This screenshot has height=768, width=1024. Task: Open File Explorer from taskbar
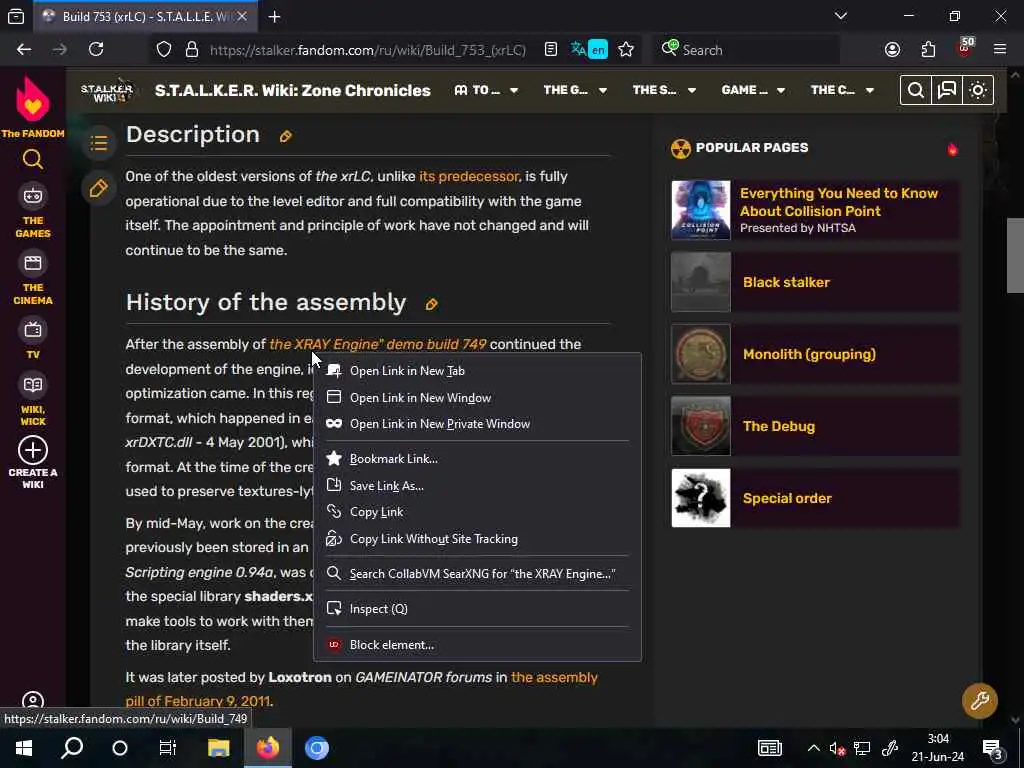[x=219, y=748]
